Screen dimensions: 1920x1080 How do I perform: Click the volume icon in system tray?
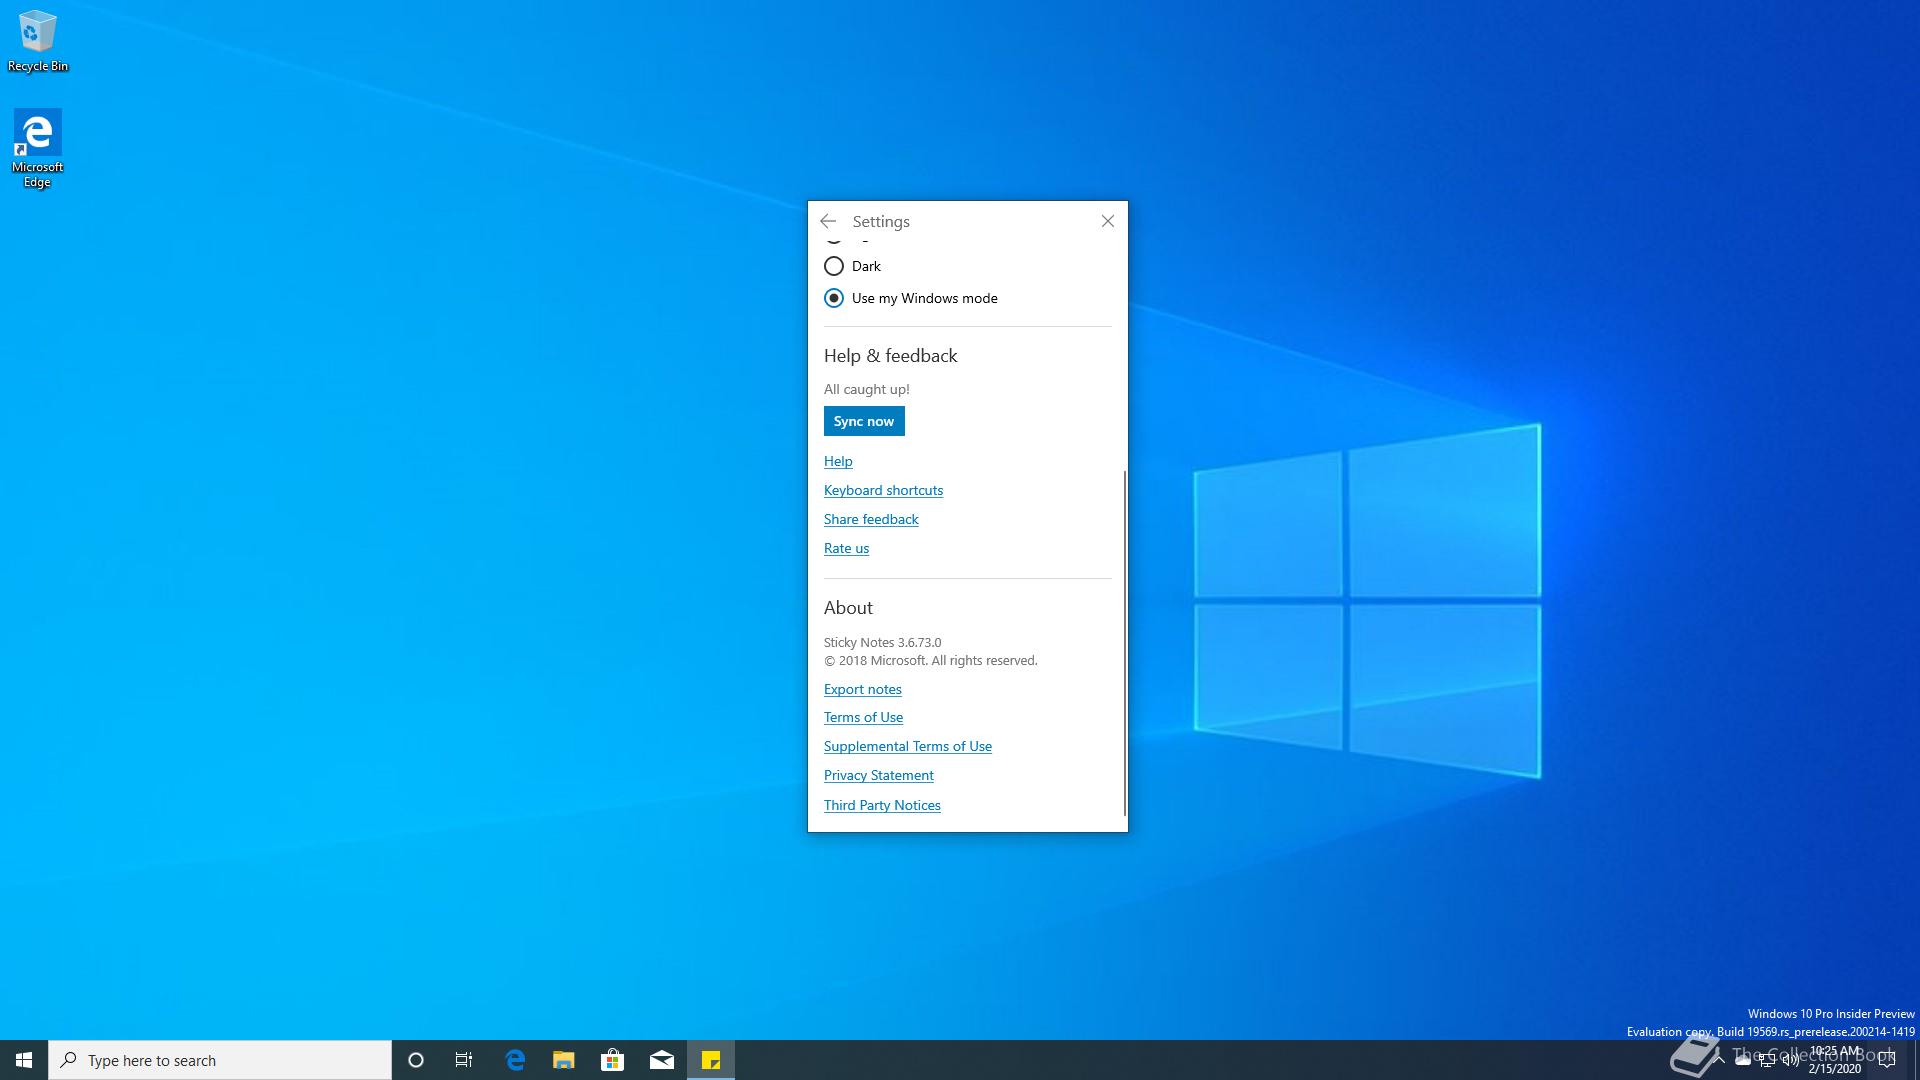1790,1060
